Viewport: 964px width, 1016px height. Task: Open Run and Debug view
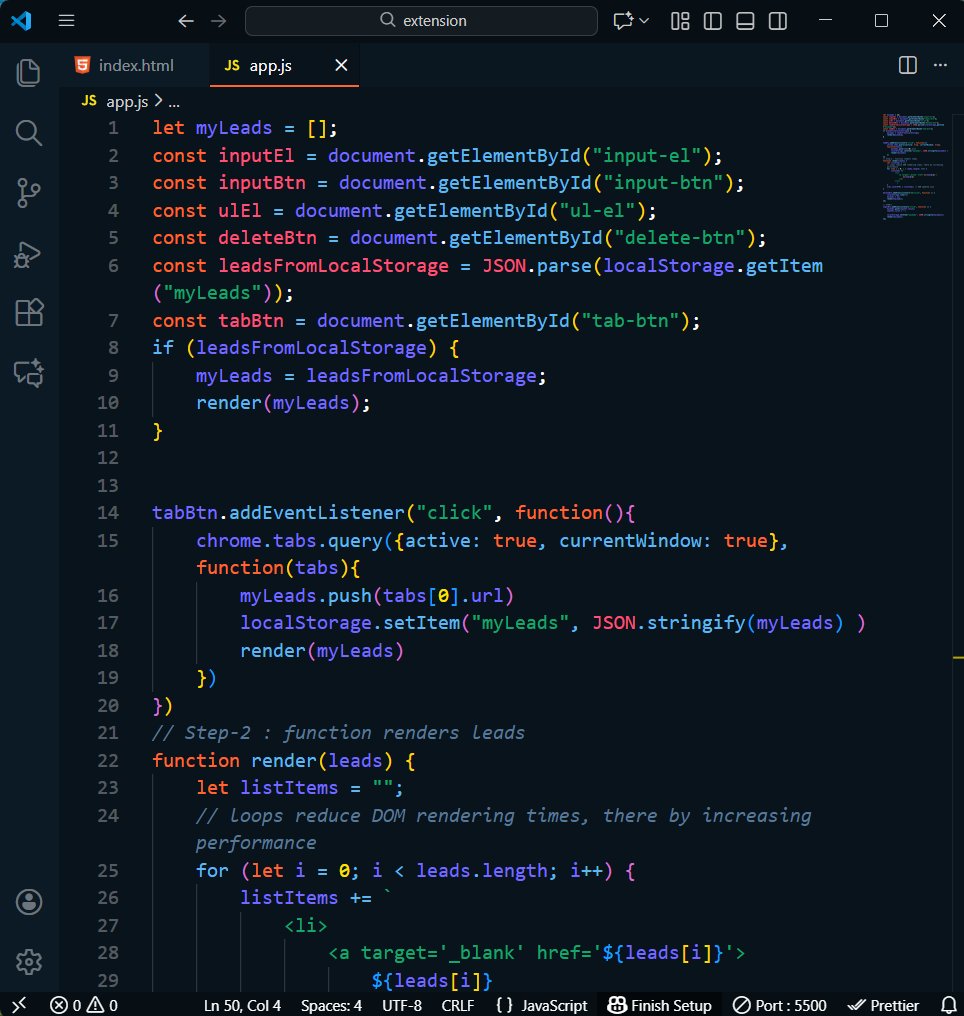coord(29,254)
